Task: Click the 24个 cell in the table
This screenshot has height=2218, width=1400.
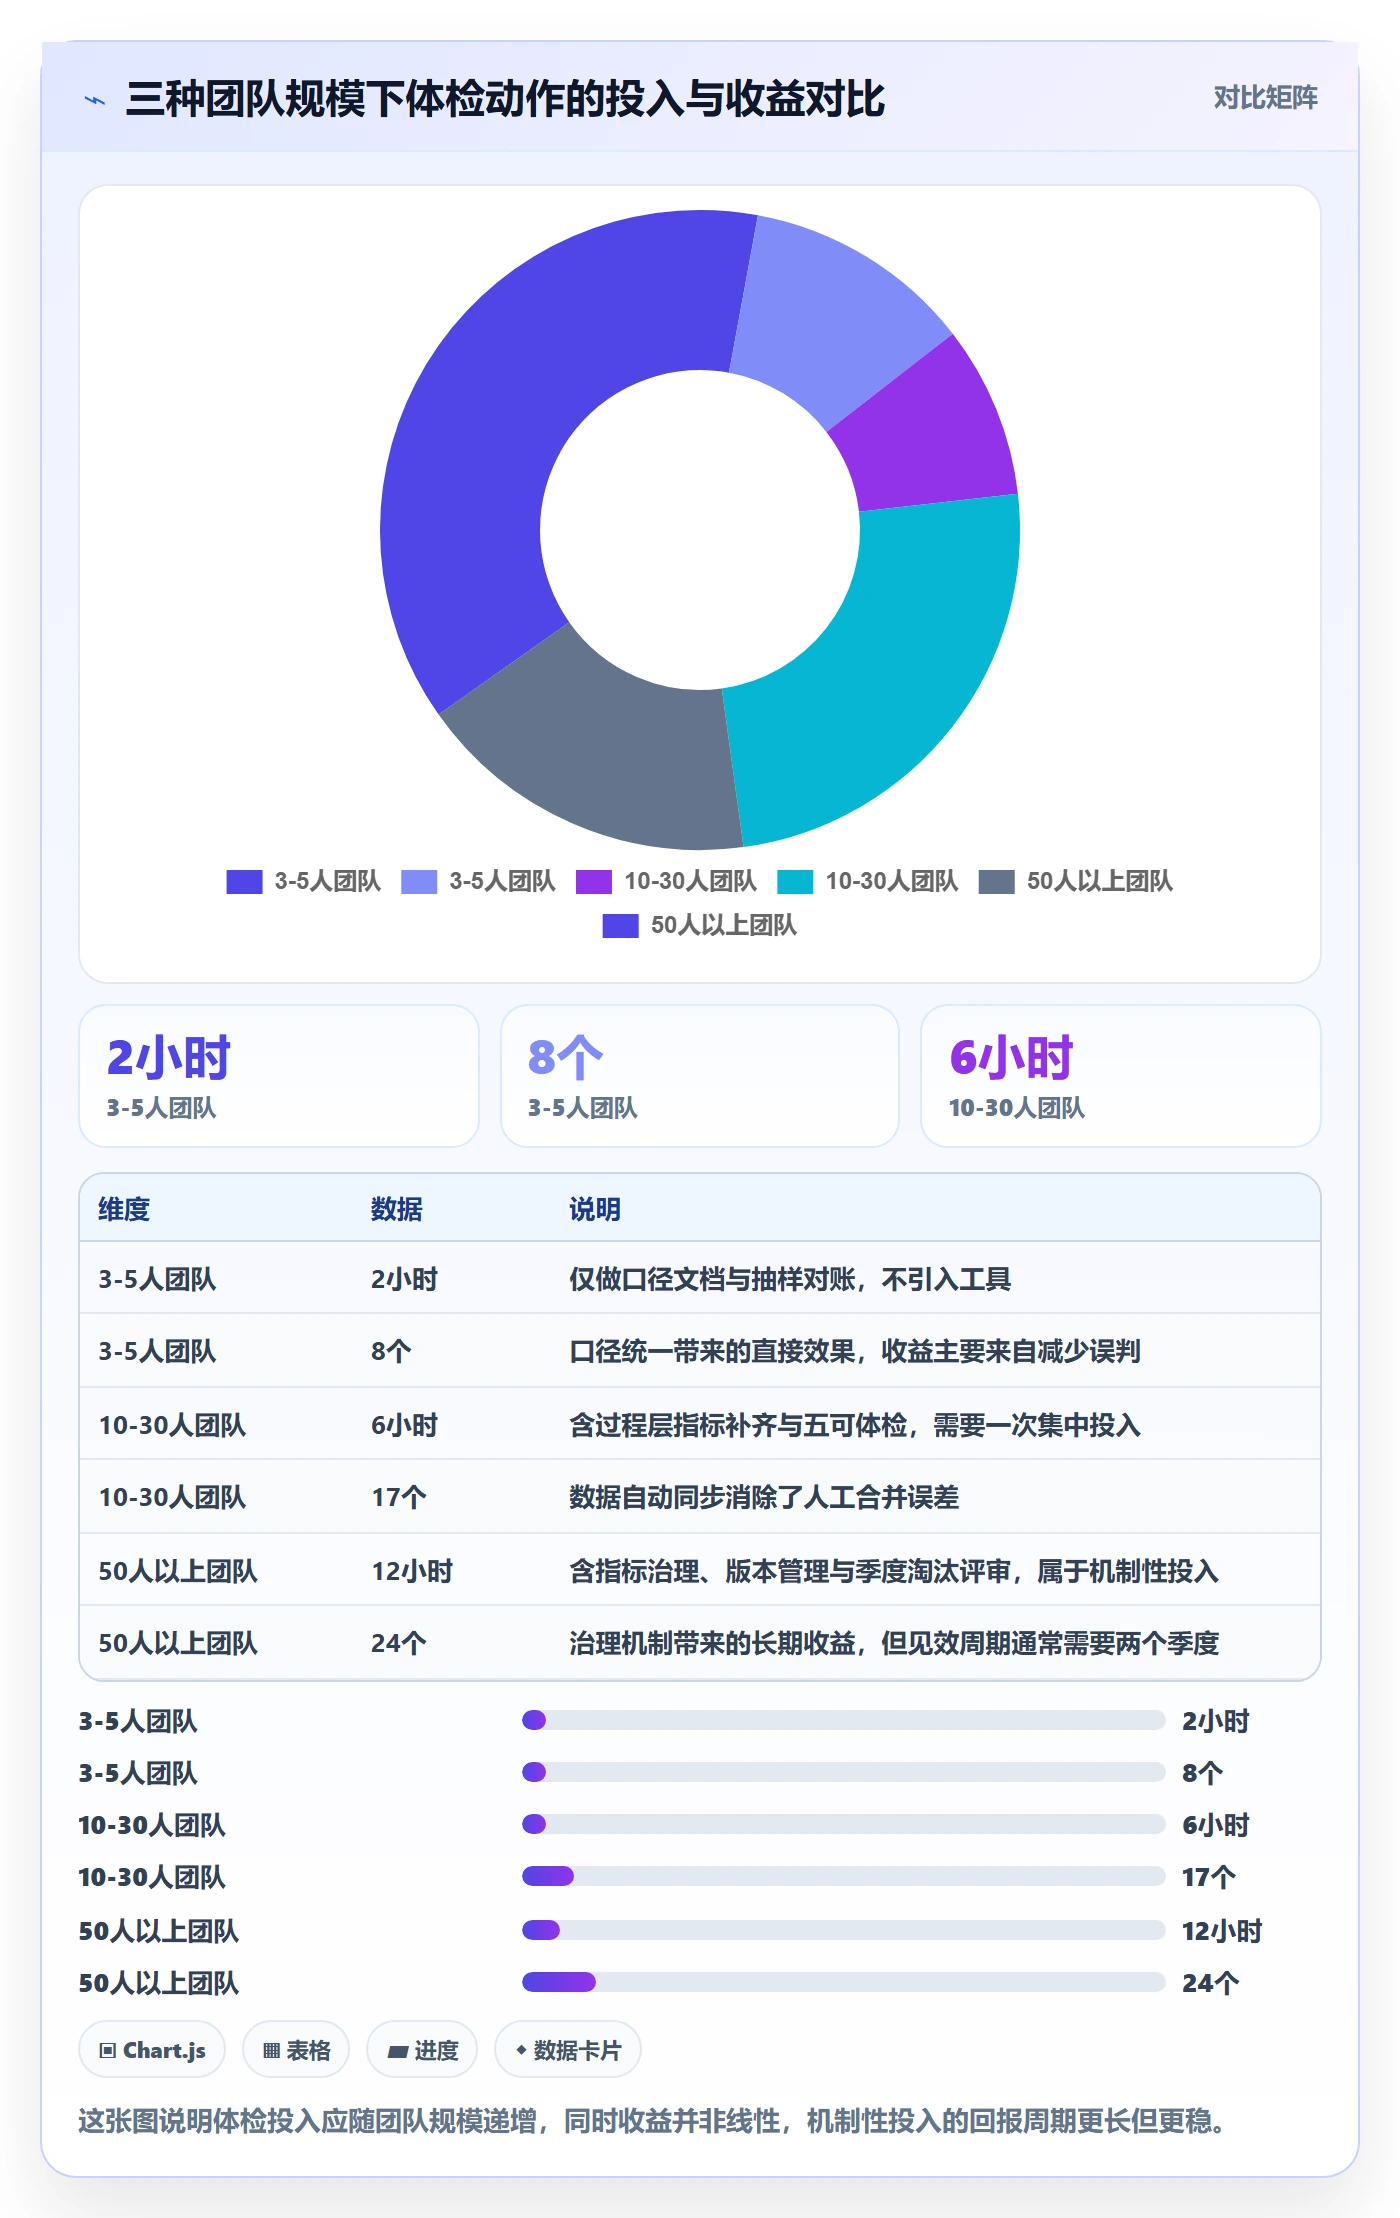Action: 399,1643
